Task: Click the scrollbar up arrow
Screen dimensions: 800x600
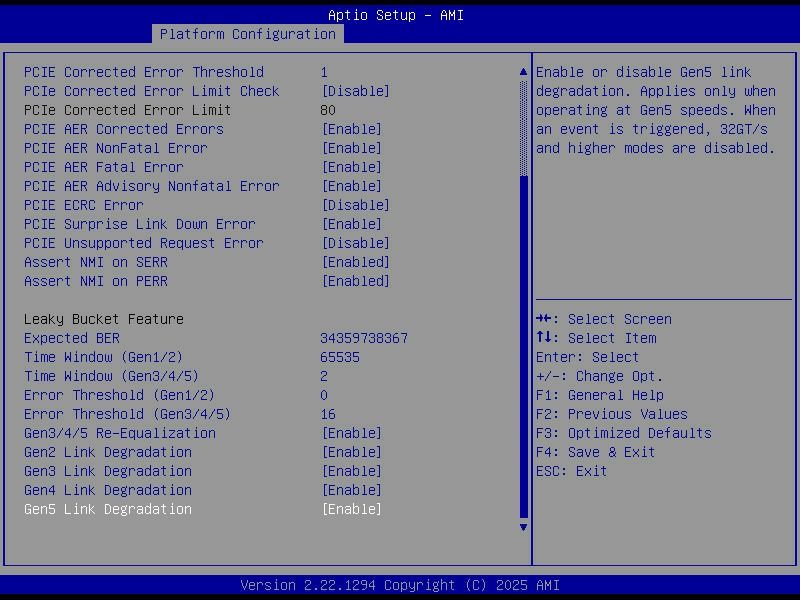Action: [523, 72]
